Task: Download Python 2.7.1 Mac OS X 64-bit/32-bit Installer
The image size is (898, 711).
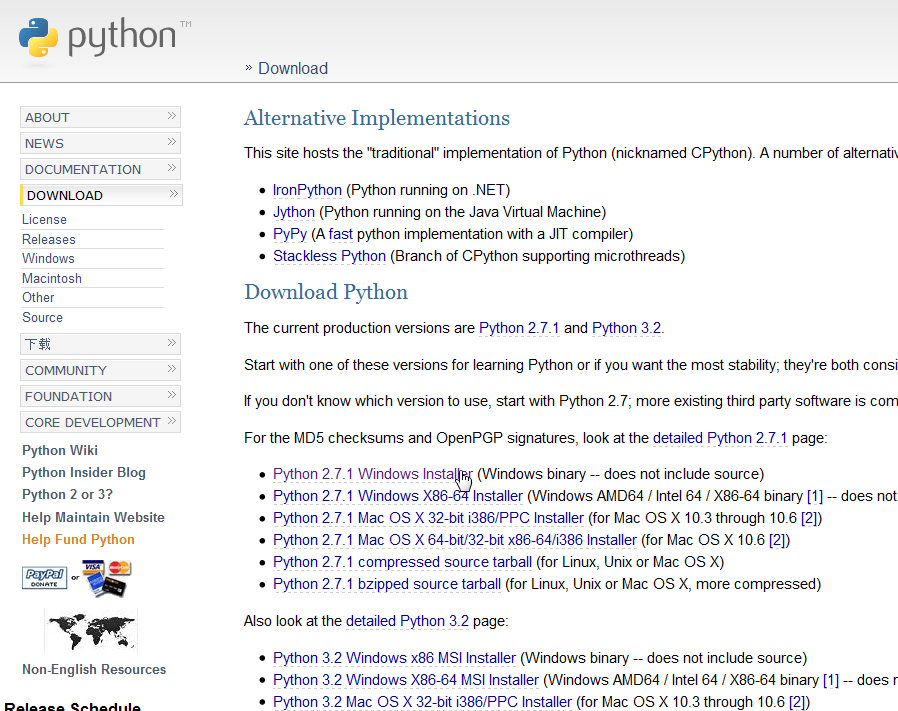Action: (455, 540)
